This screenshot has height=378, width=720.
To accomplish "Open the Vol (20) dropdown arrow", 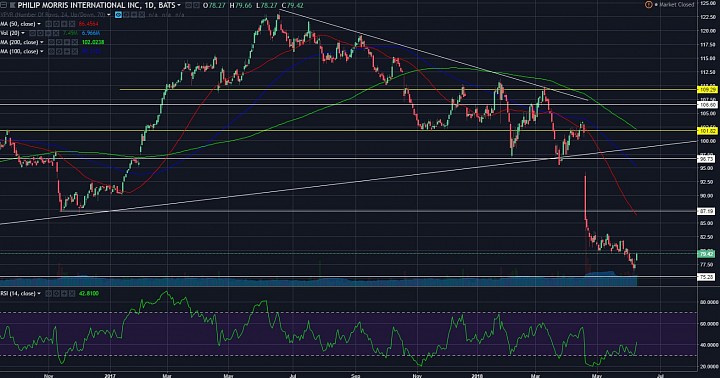I will point(23,33).
